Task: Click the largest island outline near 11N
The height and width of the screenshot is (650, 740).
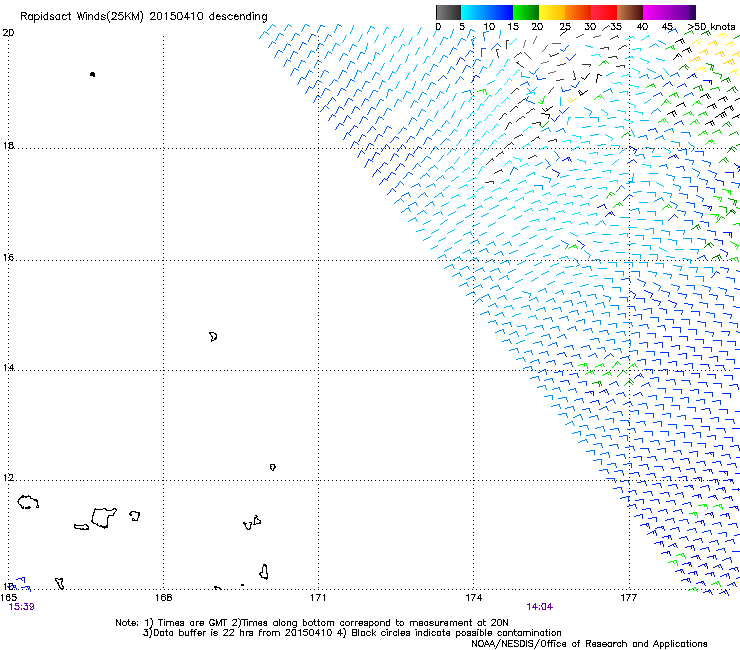Action: click(104, 517)
